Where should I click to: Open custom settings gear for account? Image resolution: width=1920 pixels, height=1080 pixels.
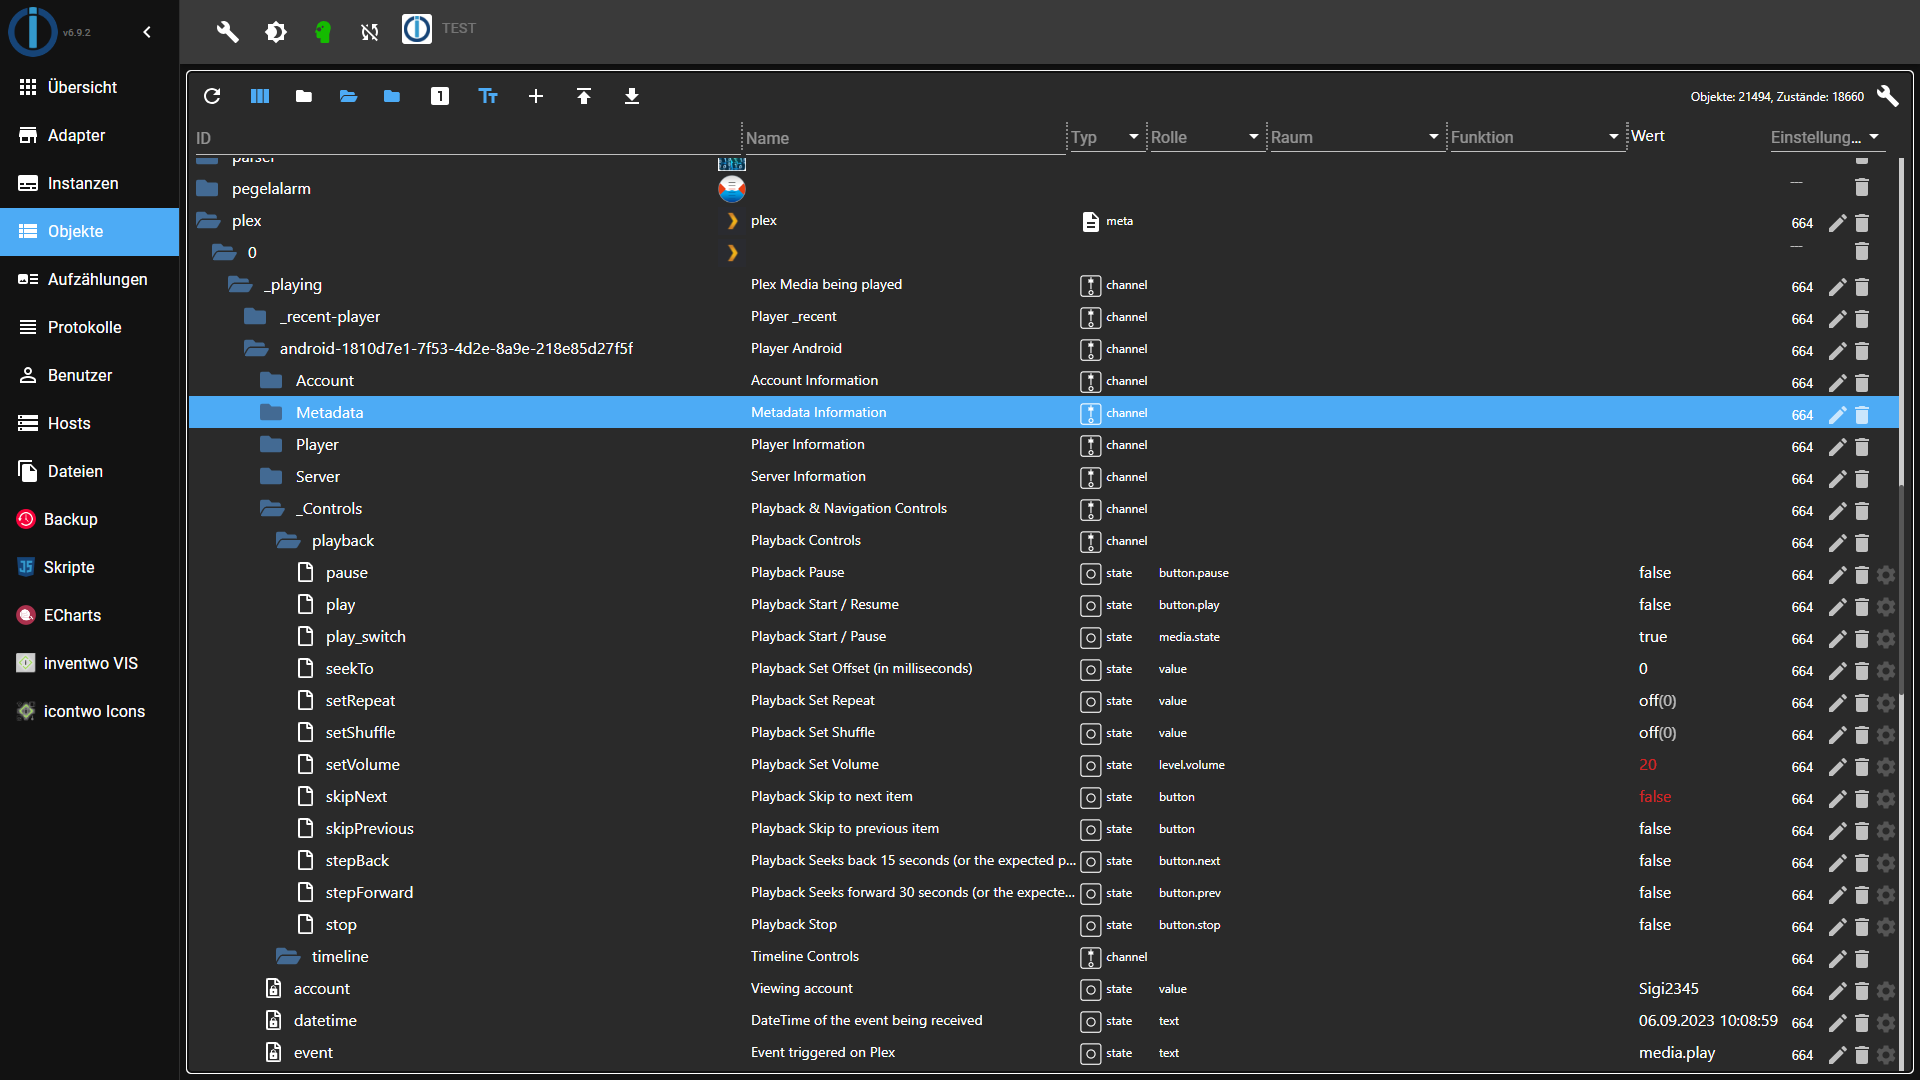(x=1886, y=990)
